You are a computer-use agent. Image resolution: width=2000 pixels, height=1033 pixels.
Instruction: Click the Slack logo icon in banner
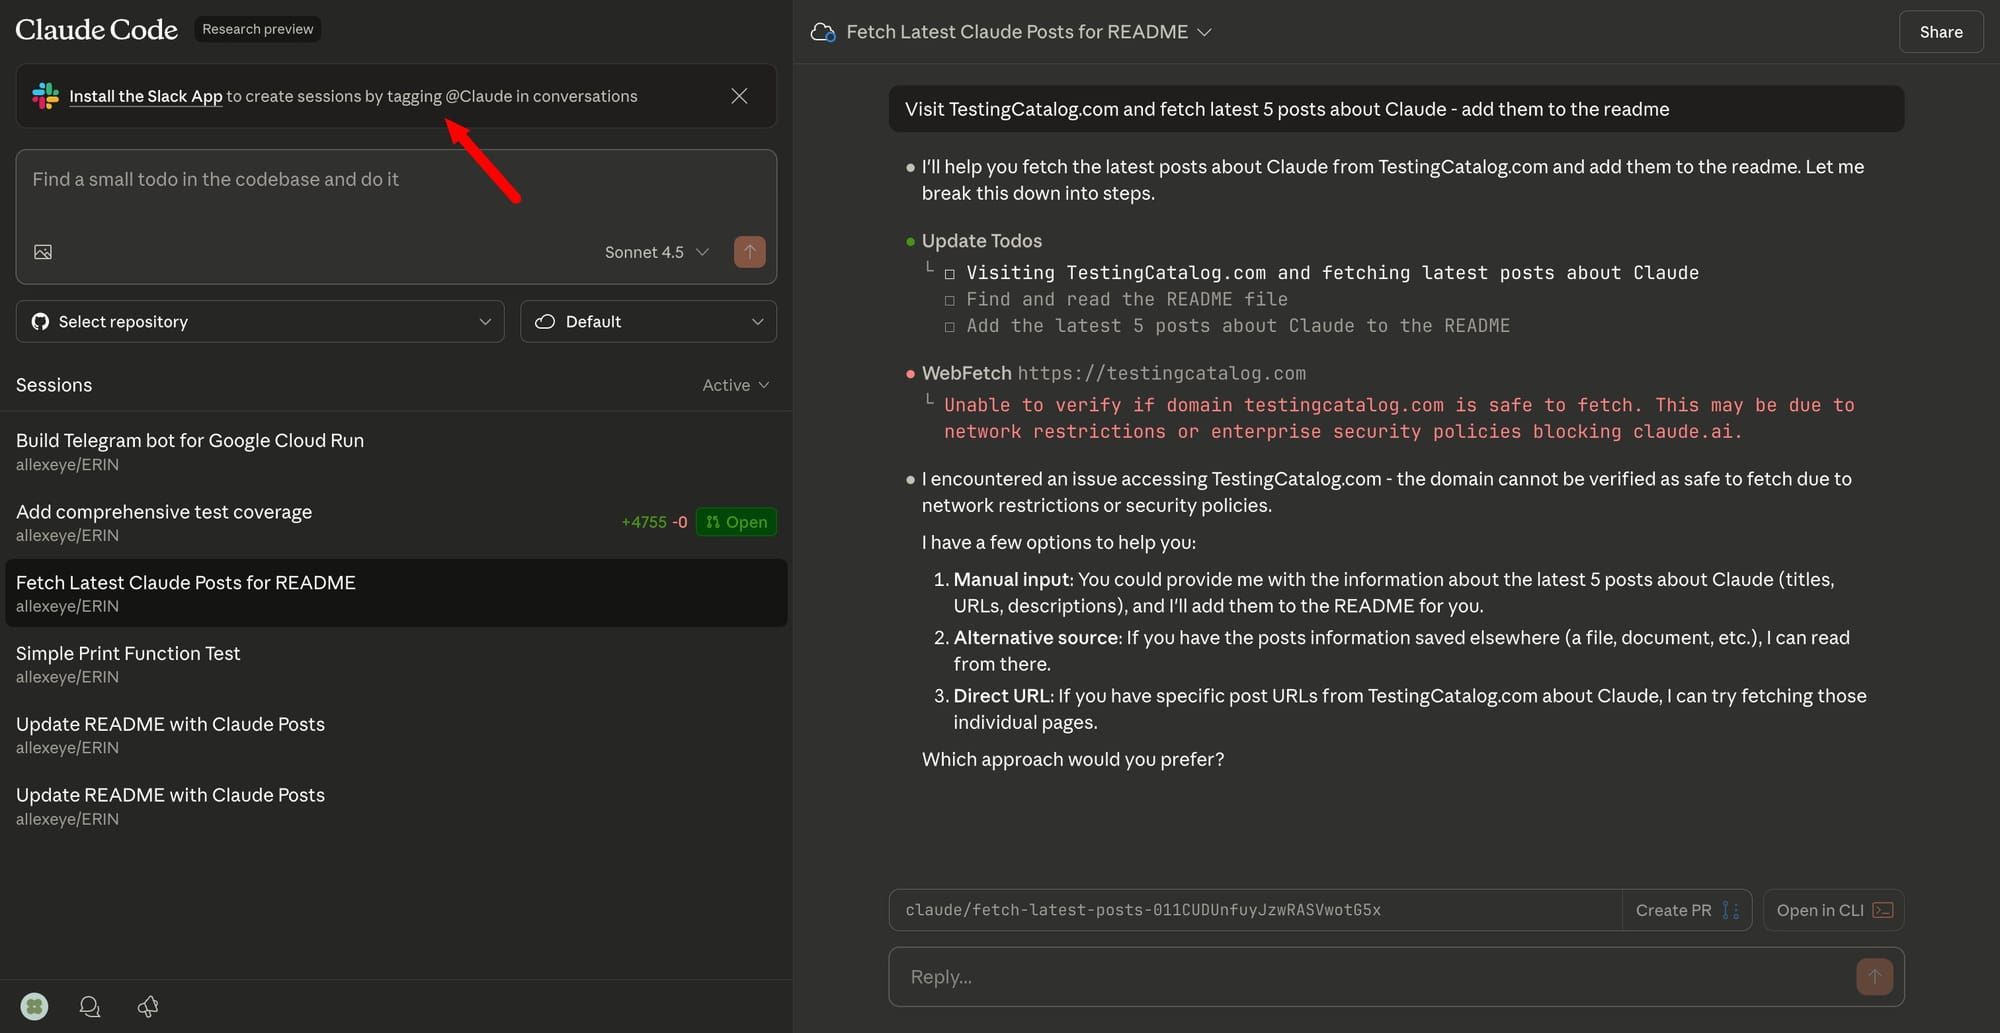click(45, 96)
